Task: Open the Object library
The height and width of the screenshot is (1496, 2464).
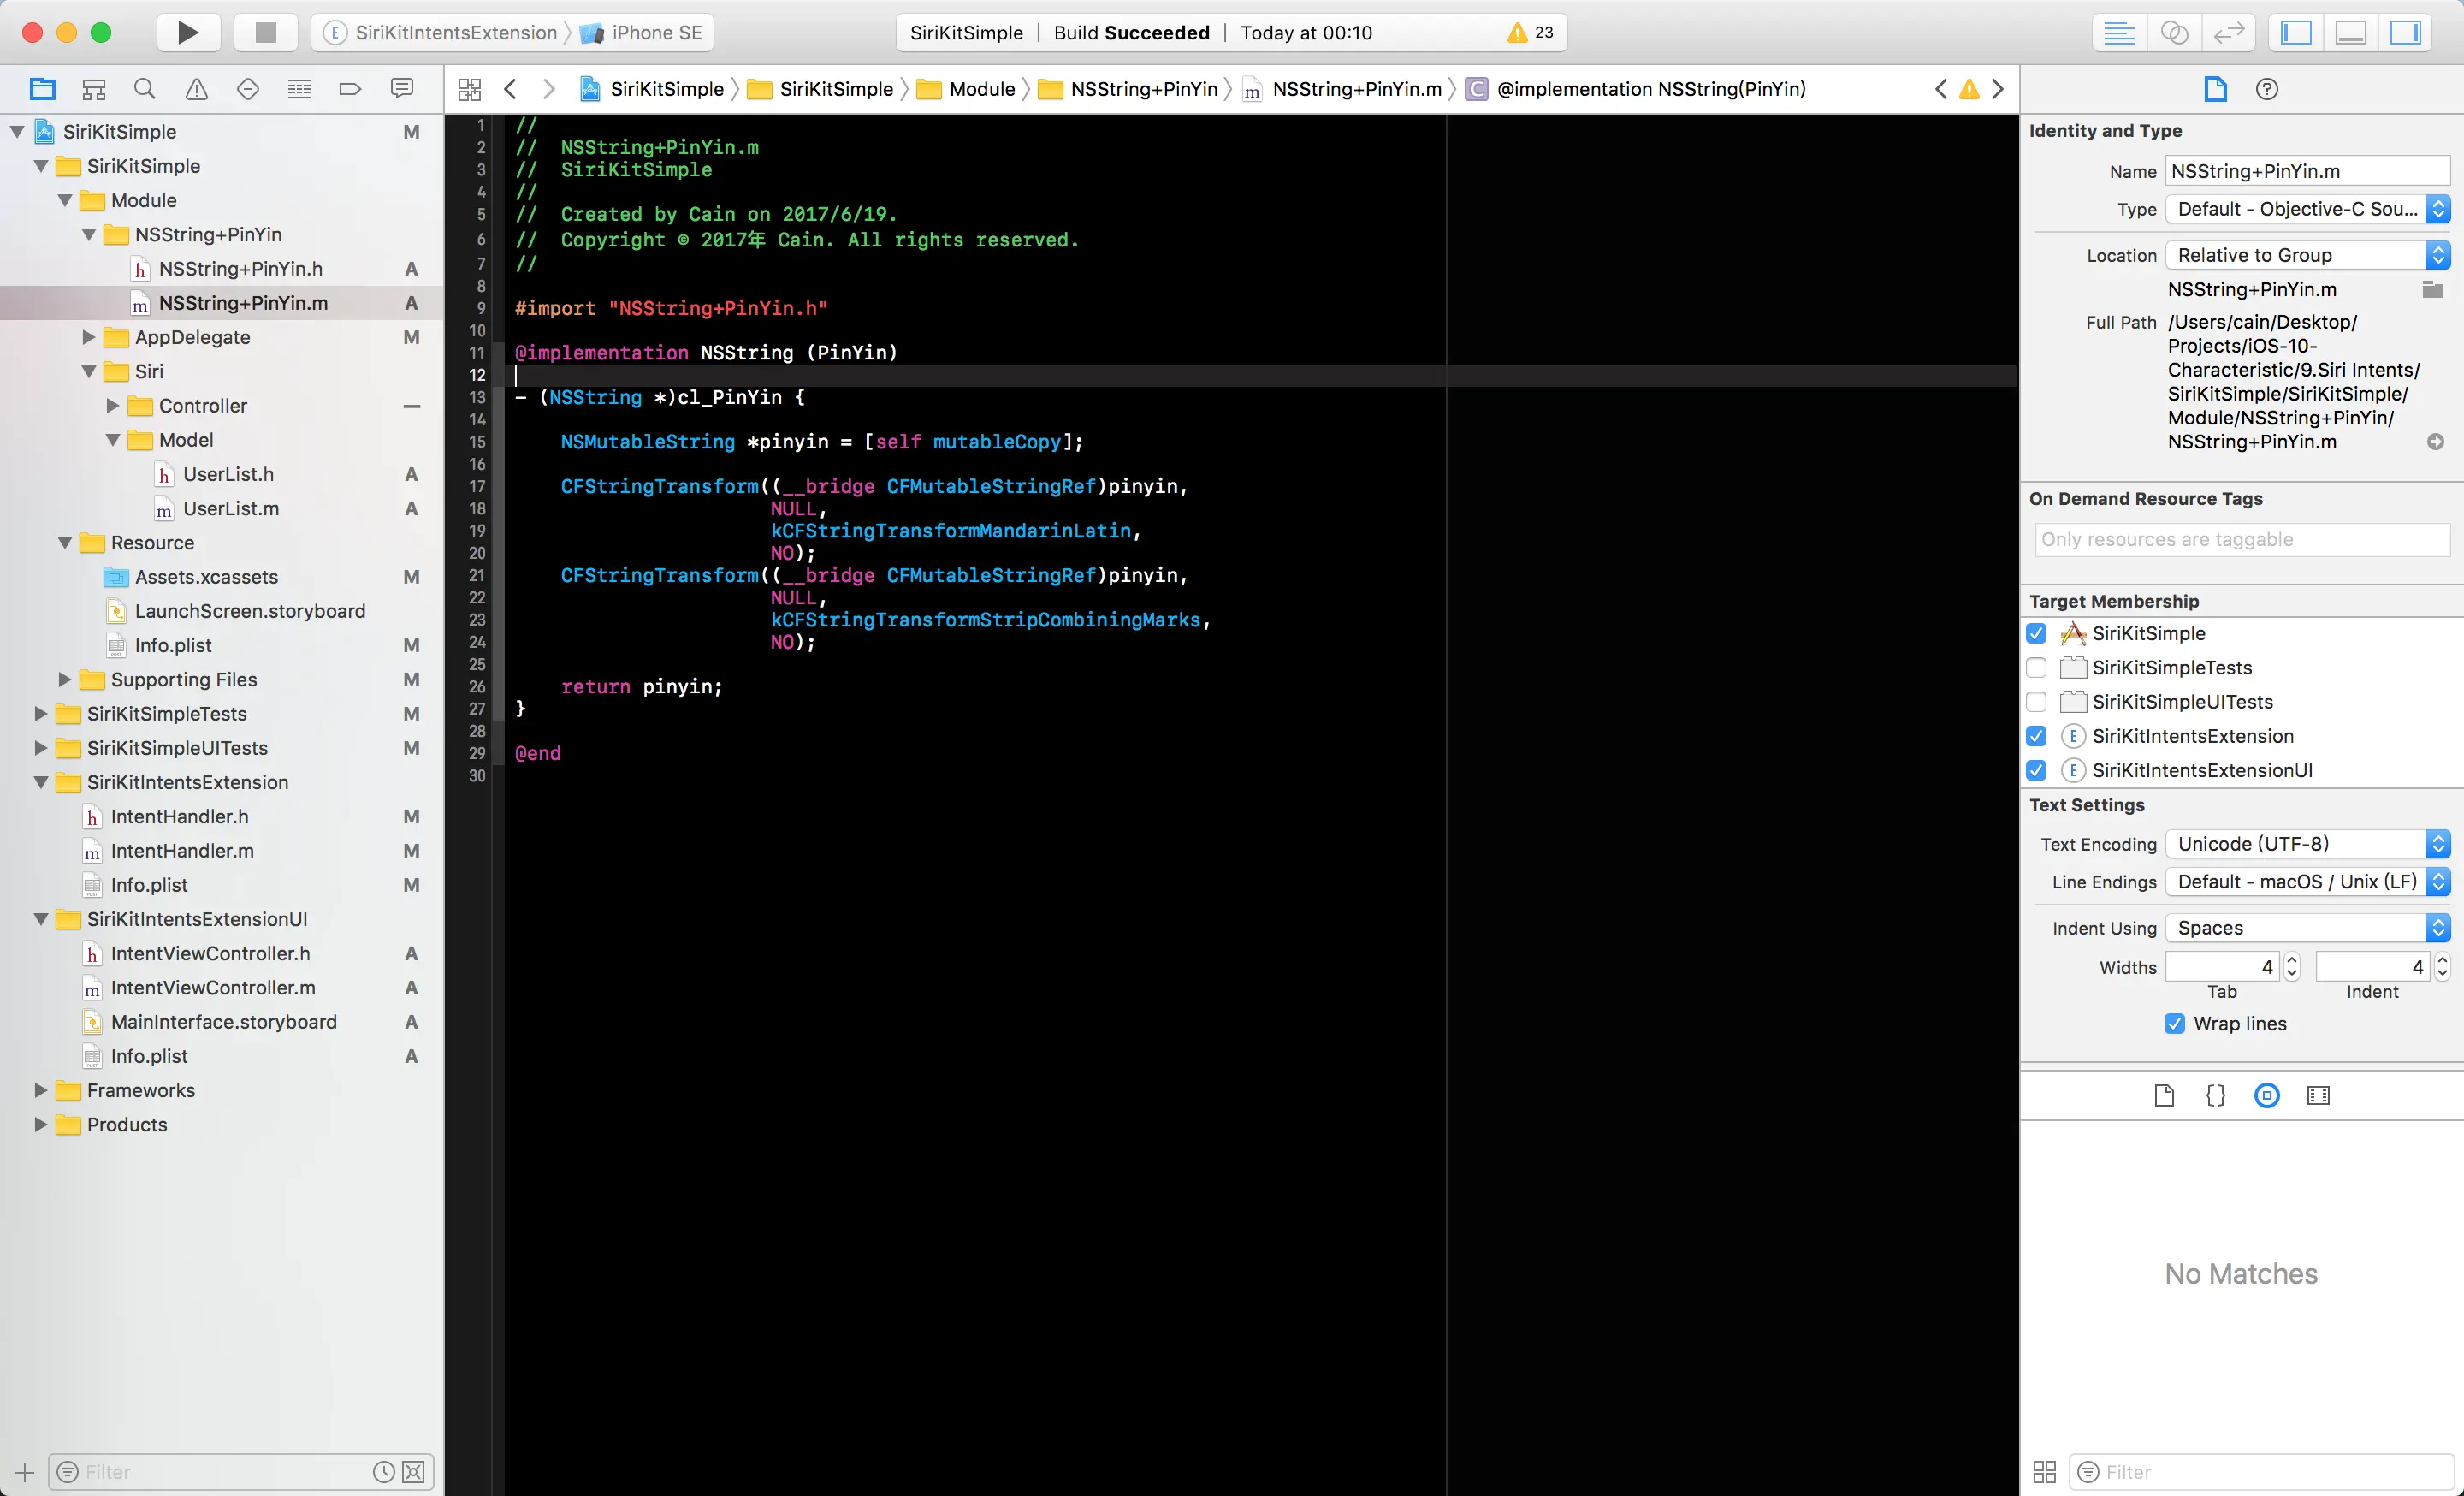Action: point(2266,1096)
